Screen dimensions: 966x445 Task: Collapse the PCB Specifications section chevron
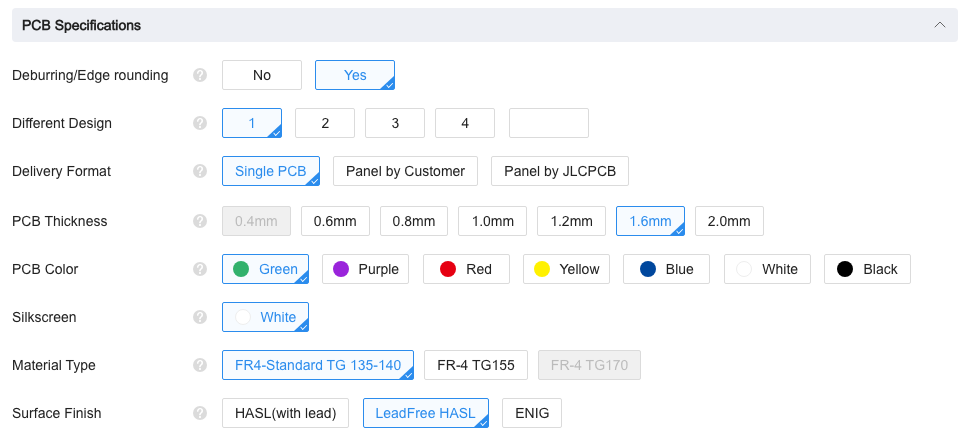(x=938, y=25)
